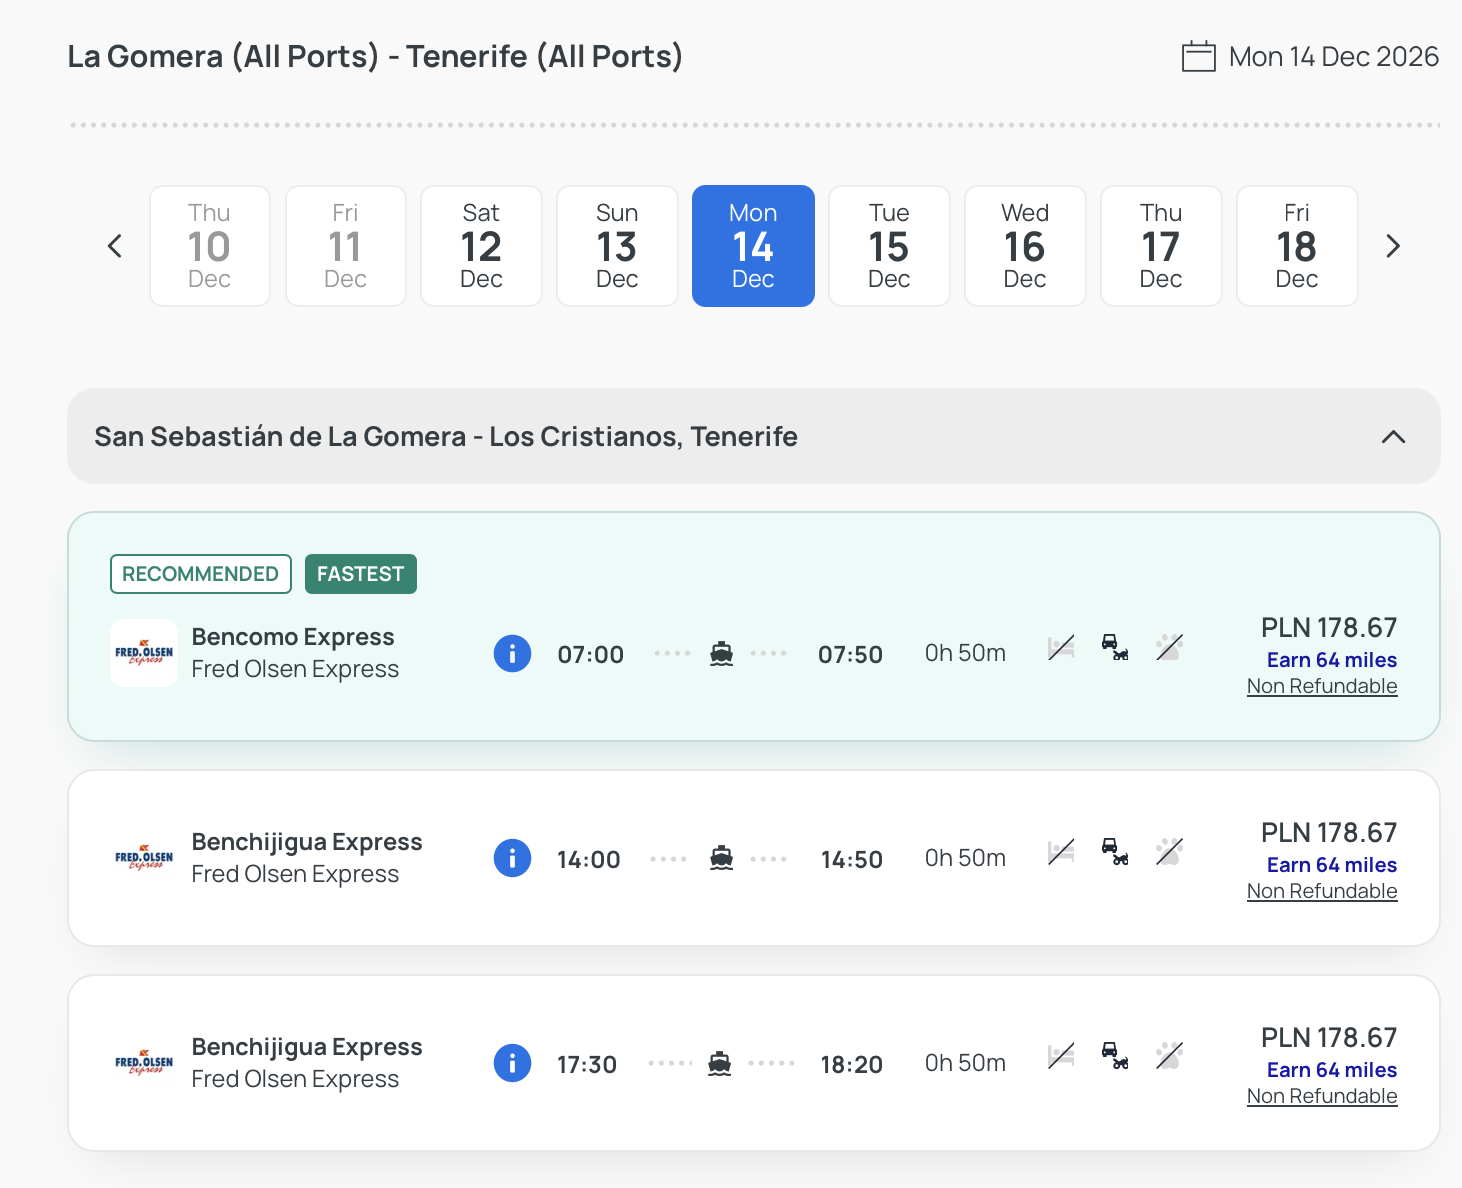Click Earn 64 miles on 07:00 sailing

[x=1332, y=660]
